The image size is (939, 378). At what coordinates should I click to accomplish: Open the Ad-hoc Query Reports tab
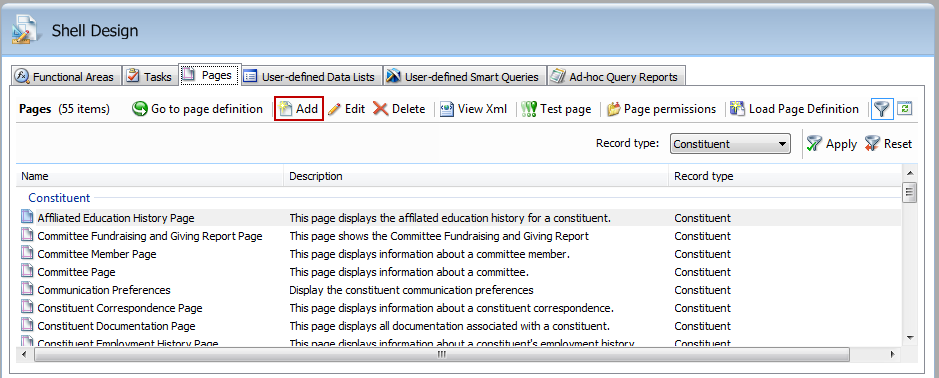(x=616, y=77)
